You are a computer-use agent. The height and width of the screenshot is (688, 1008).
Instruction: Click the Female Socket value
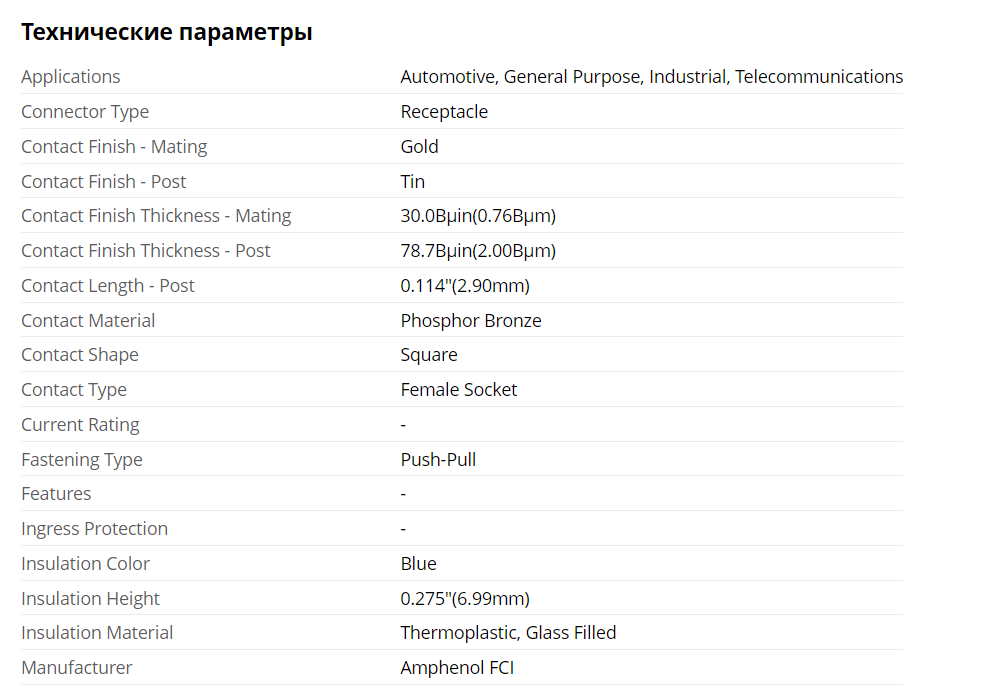pos(459,390)
